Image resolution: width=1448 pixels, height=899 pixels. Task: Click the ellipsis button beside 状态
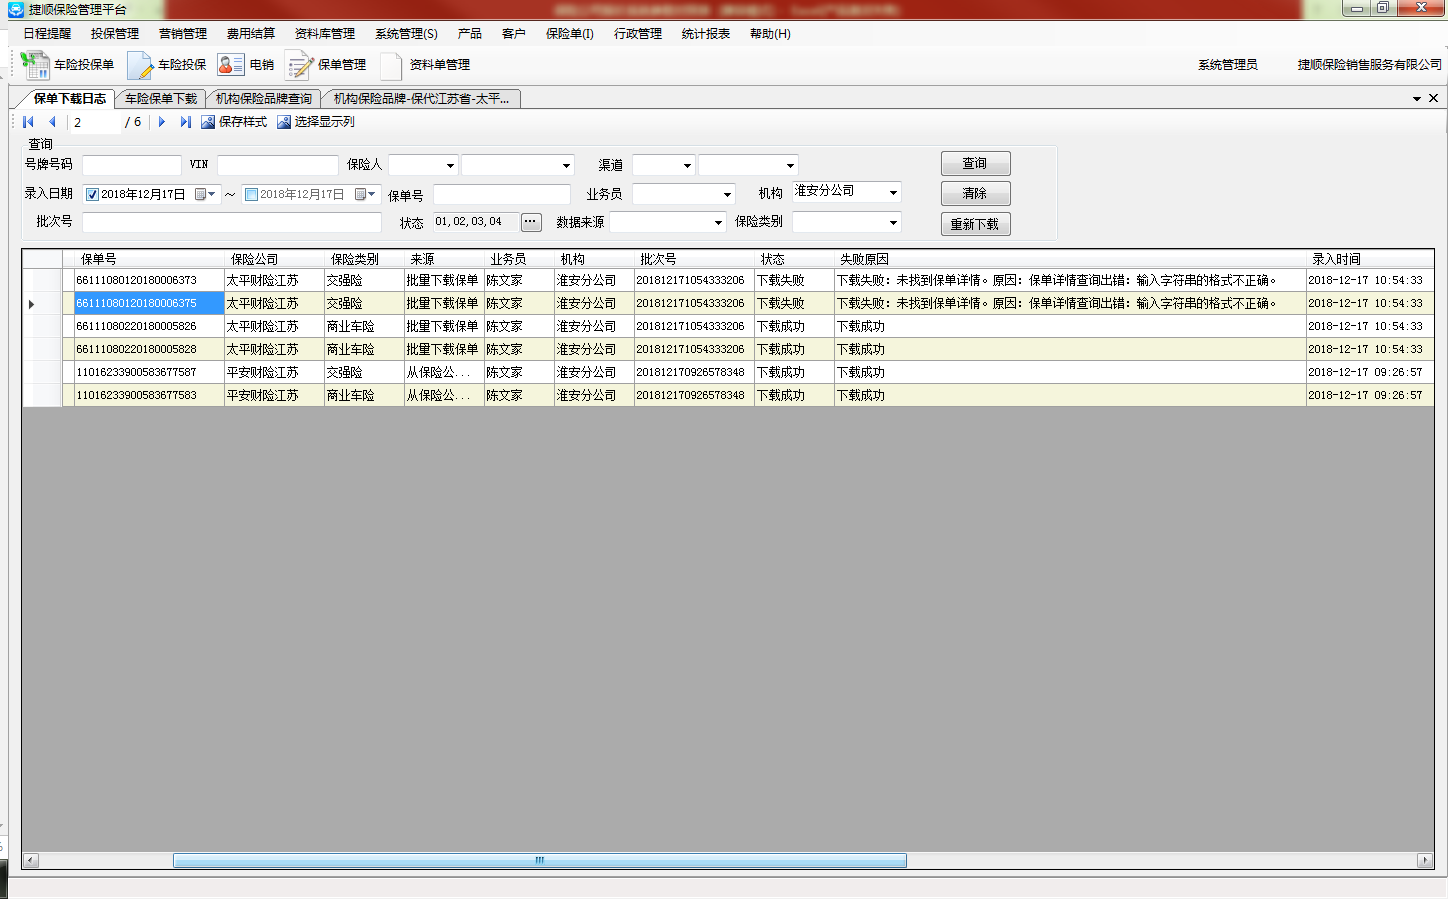tap(531, 222)
